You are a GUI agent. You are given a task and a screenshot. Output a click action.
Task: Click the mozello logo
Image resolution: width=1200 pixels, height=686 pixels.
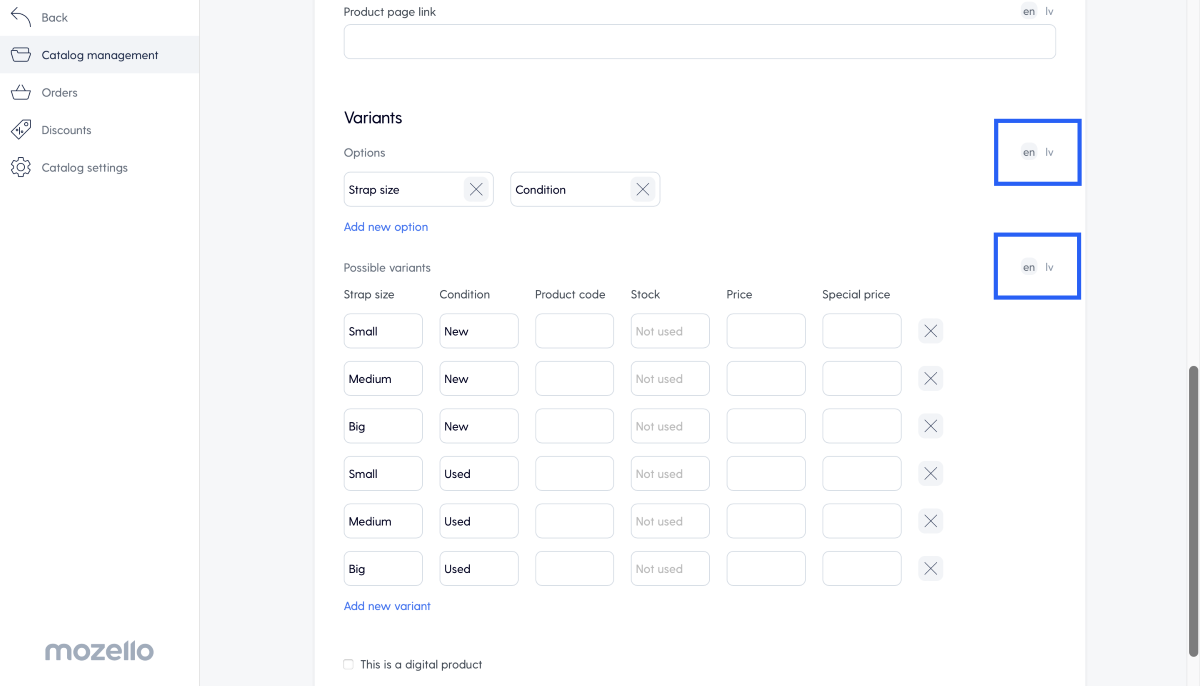tap(99, 652)
